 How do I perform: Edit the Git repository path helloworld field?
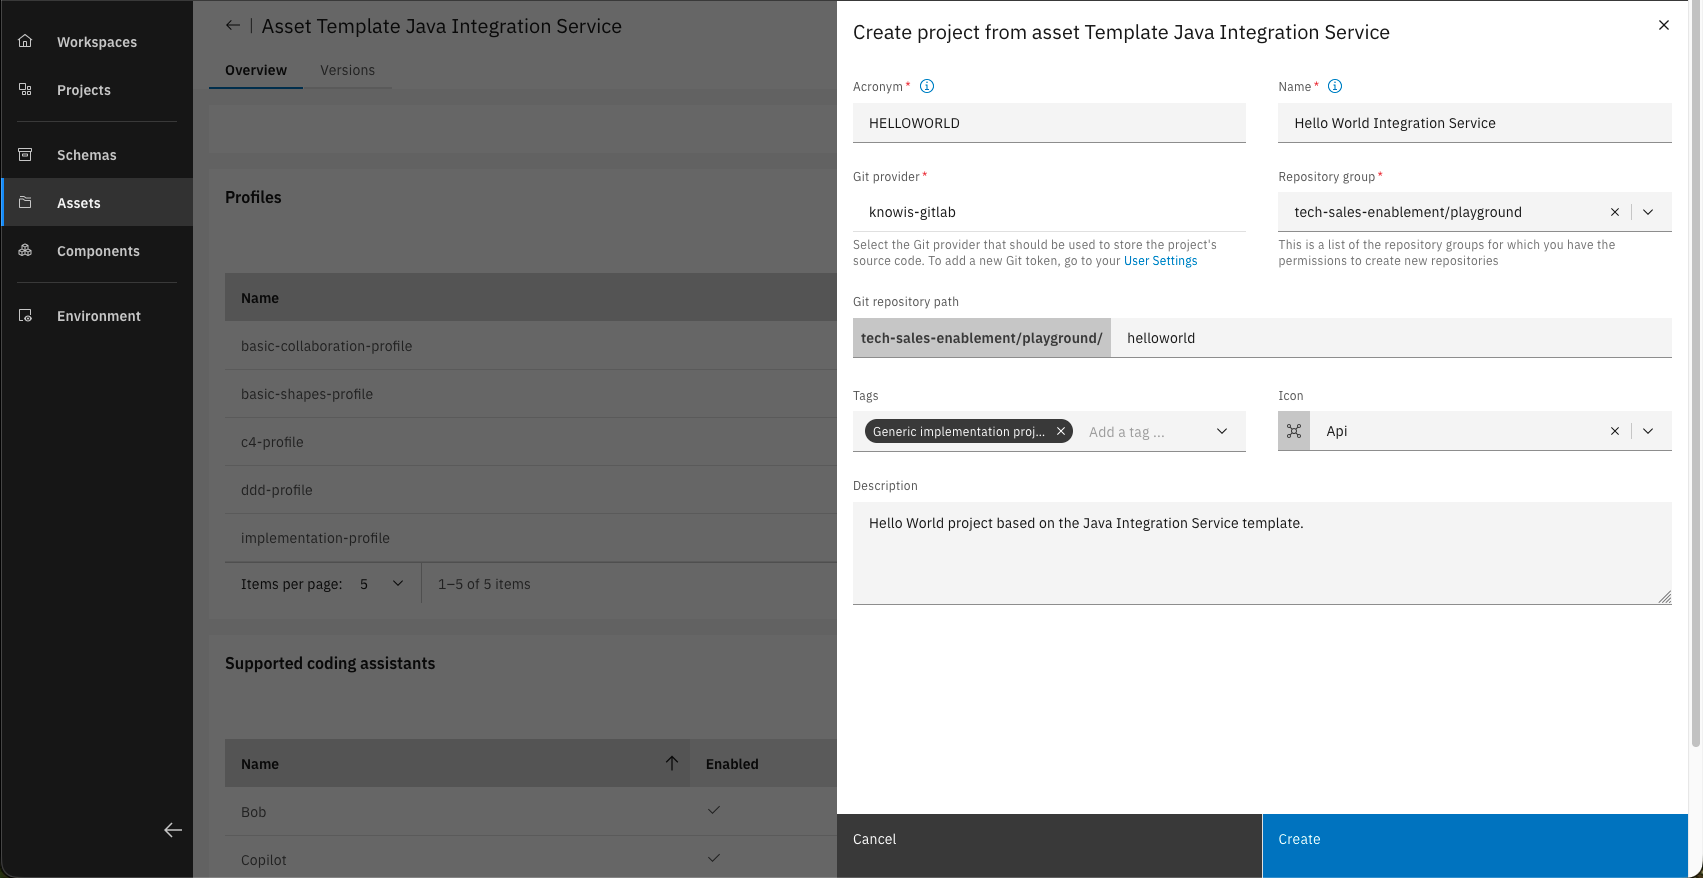pos(1391,338)
